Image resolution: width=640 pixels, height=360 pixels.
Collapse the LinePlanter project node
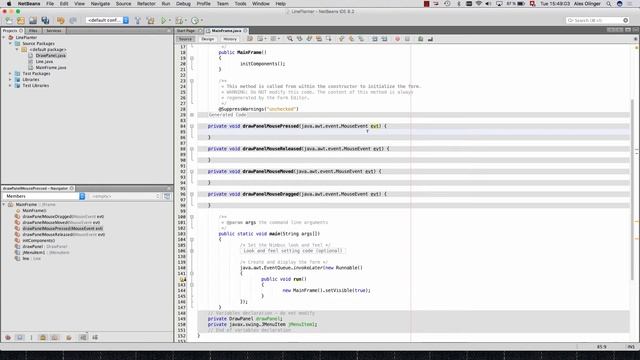click(4, 37)
